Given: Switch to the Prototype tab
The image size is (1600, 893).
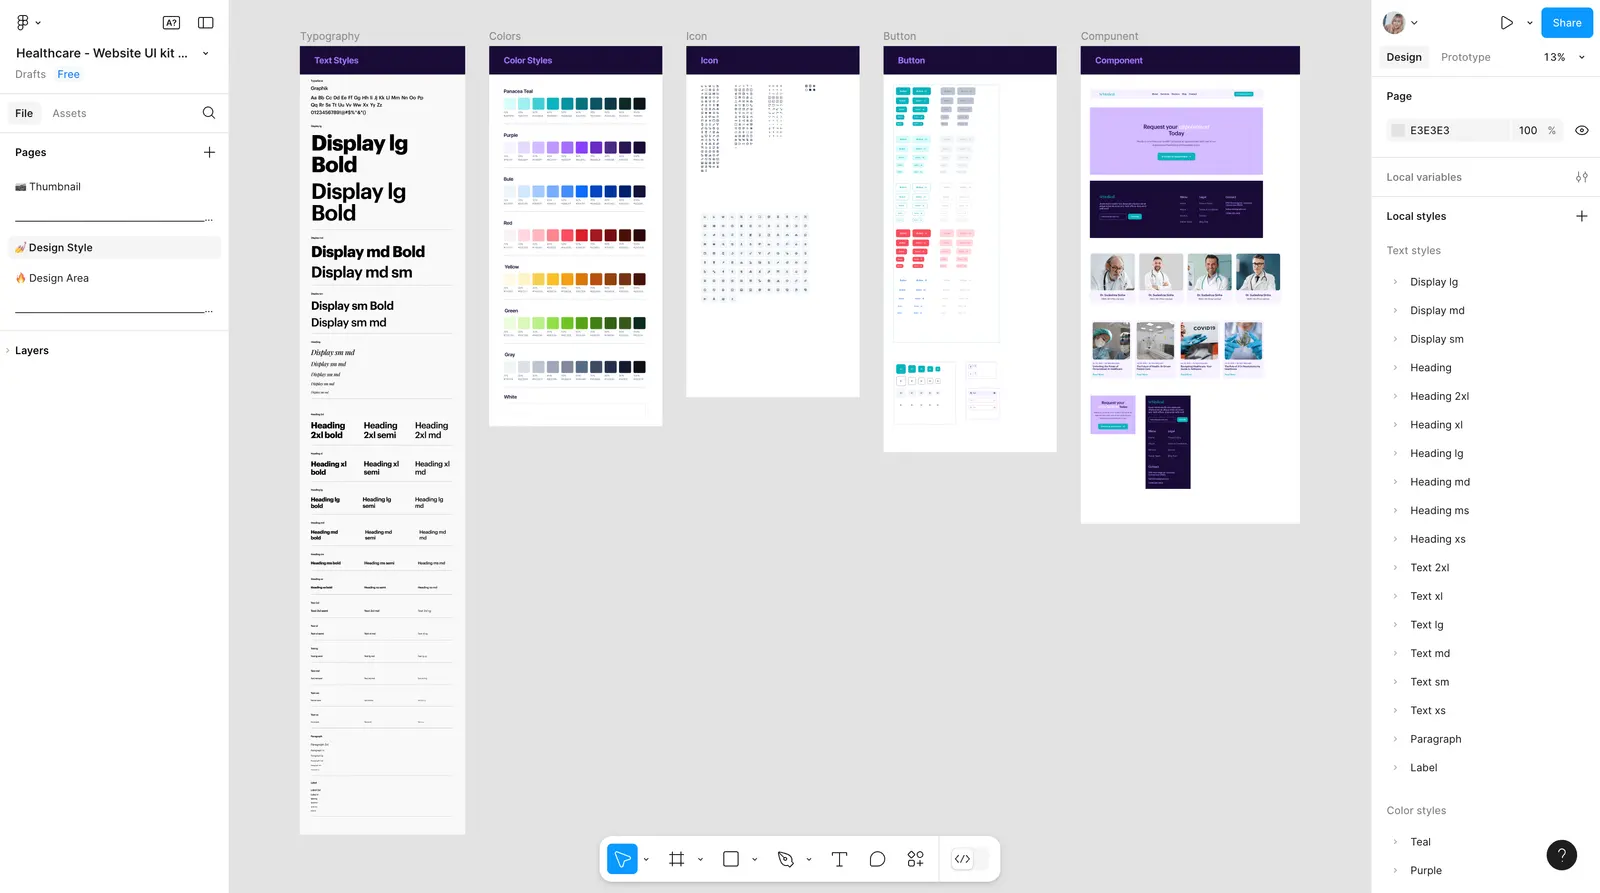Looking at the screenshot, I should point(1465,57).
